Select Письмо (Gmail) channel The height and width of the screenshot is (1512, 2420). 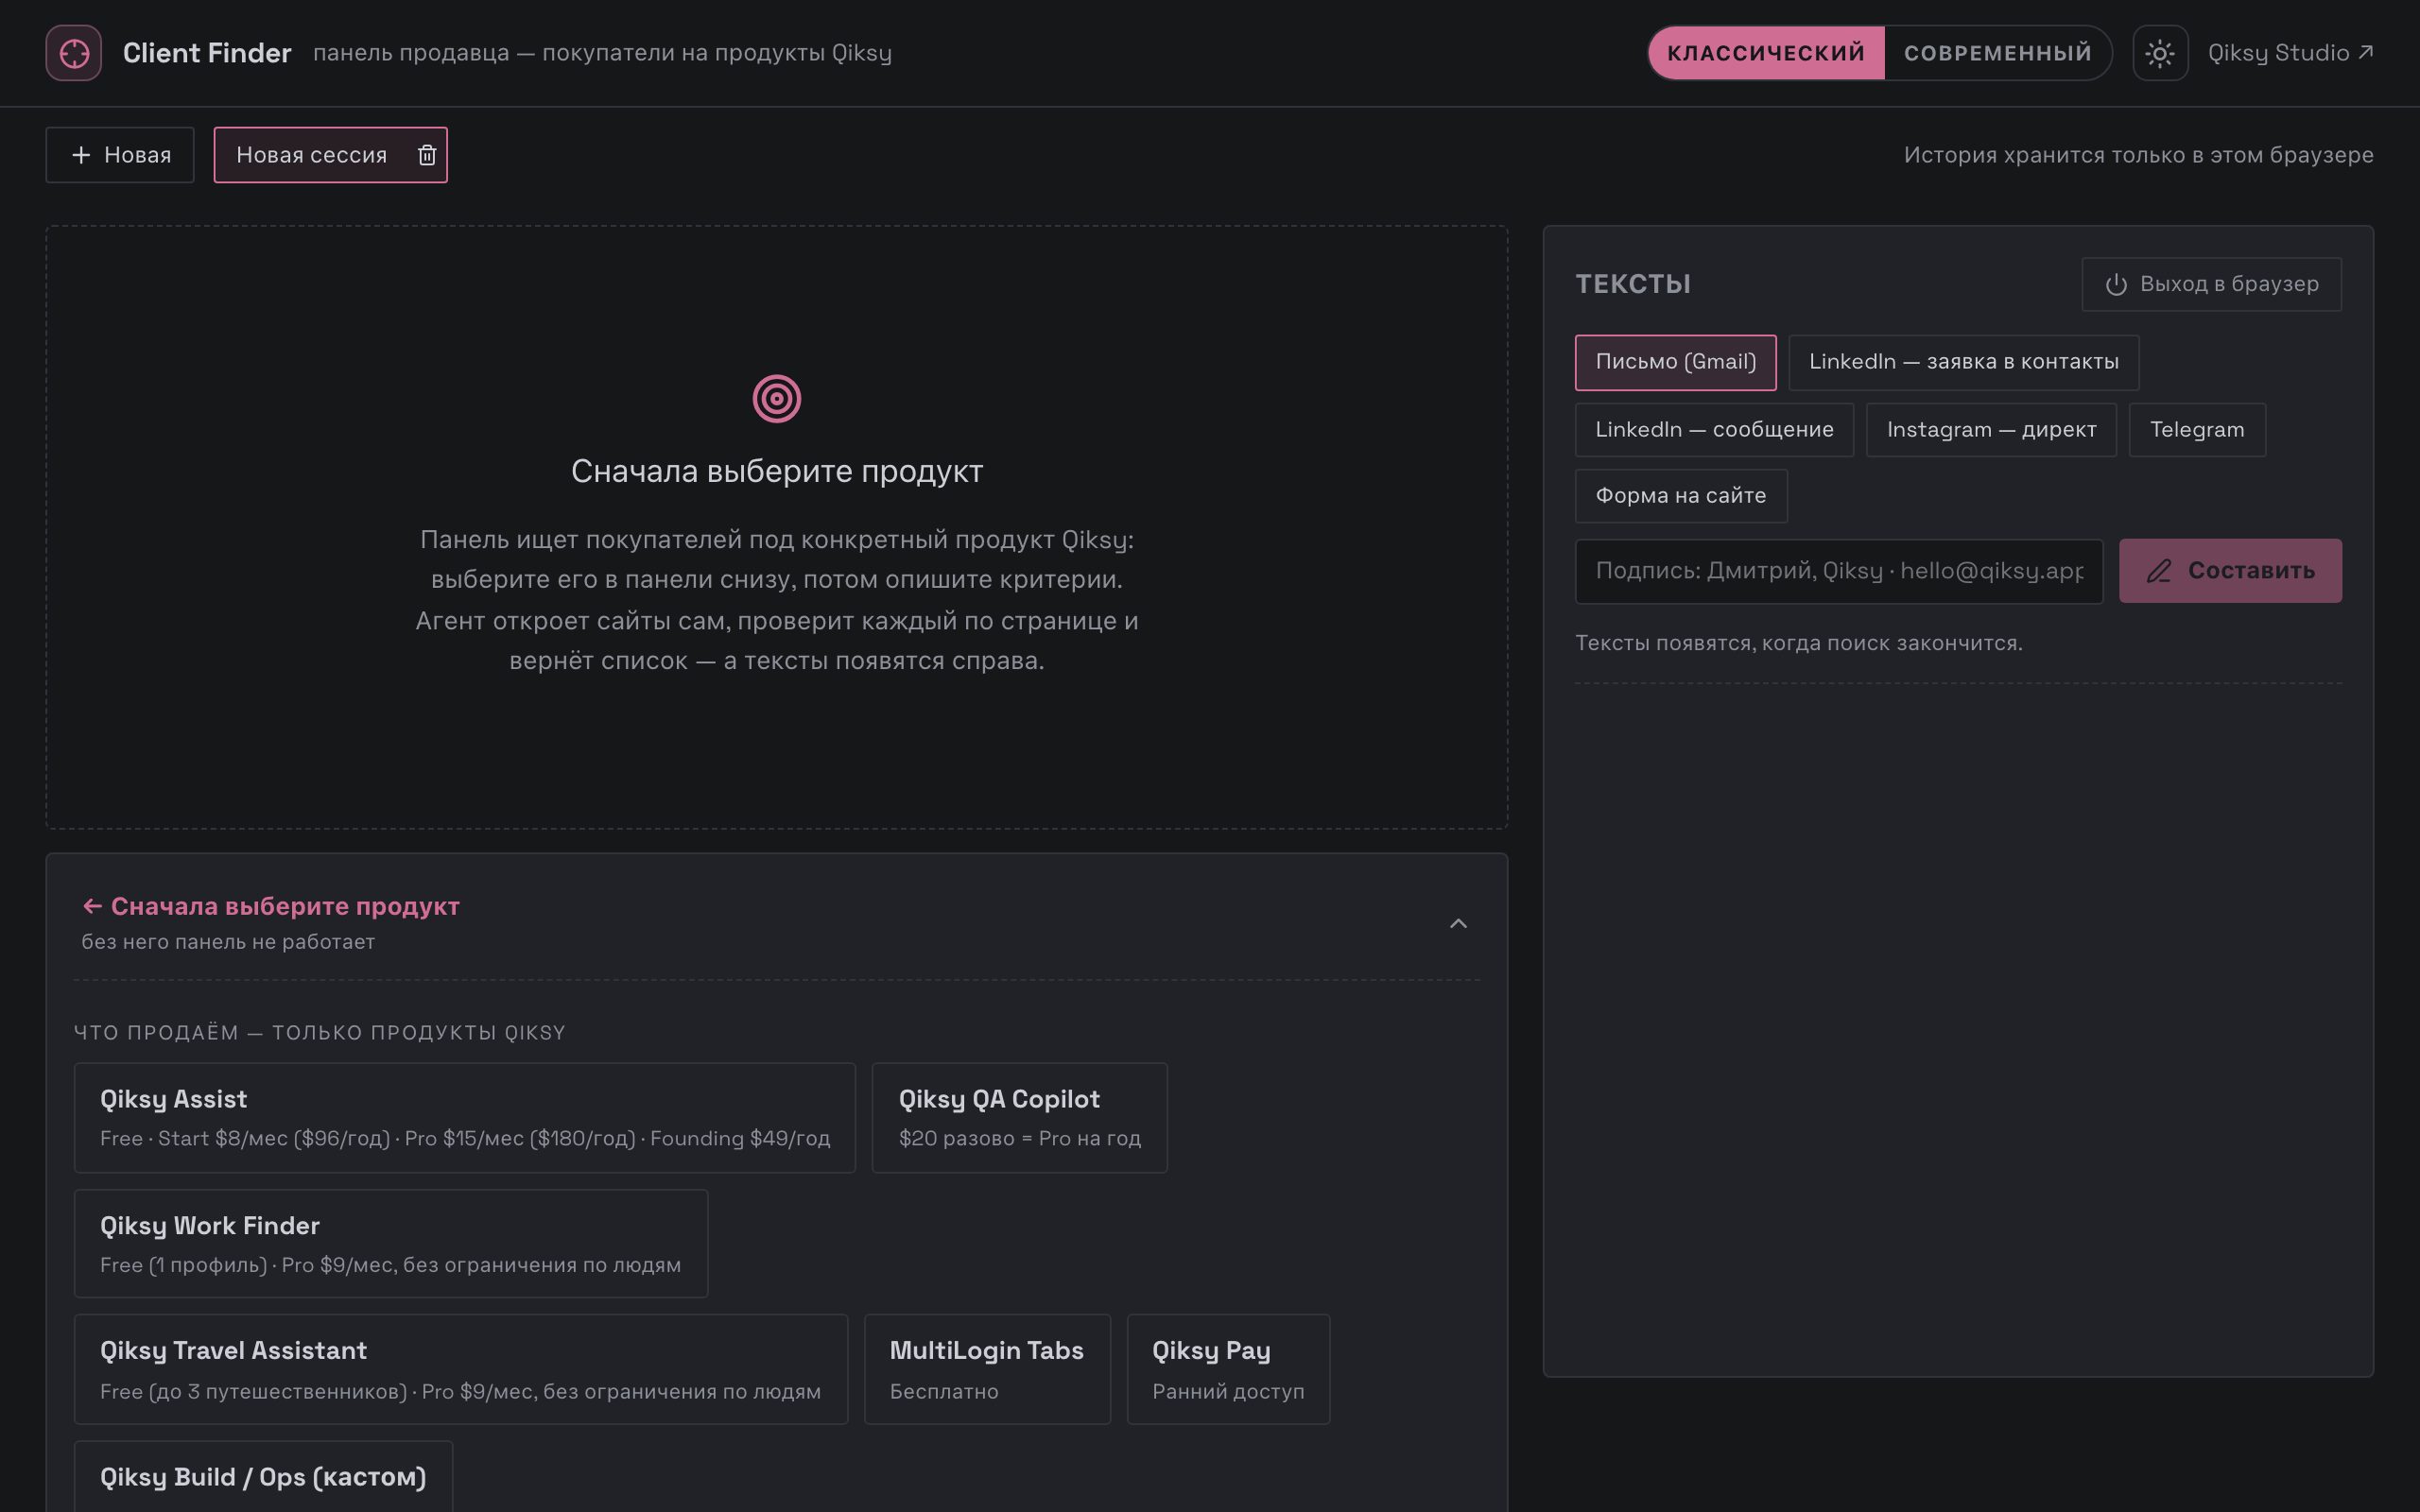click(x=1675, y=362)
